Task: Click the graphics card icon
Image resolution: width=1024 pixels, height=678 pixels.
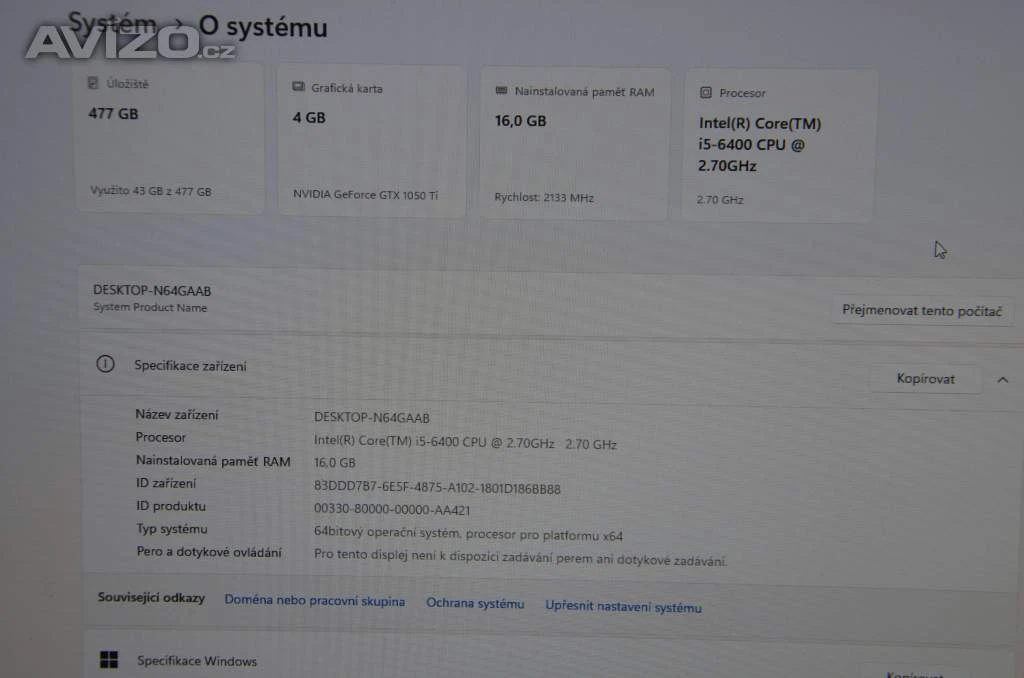Action: [298, 87]
